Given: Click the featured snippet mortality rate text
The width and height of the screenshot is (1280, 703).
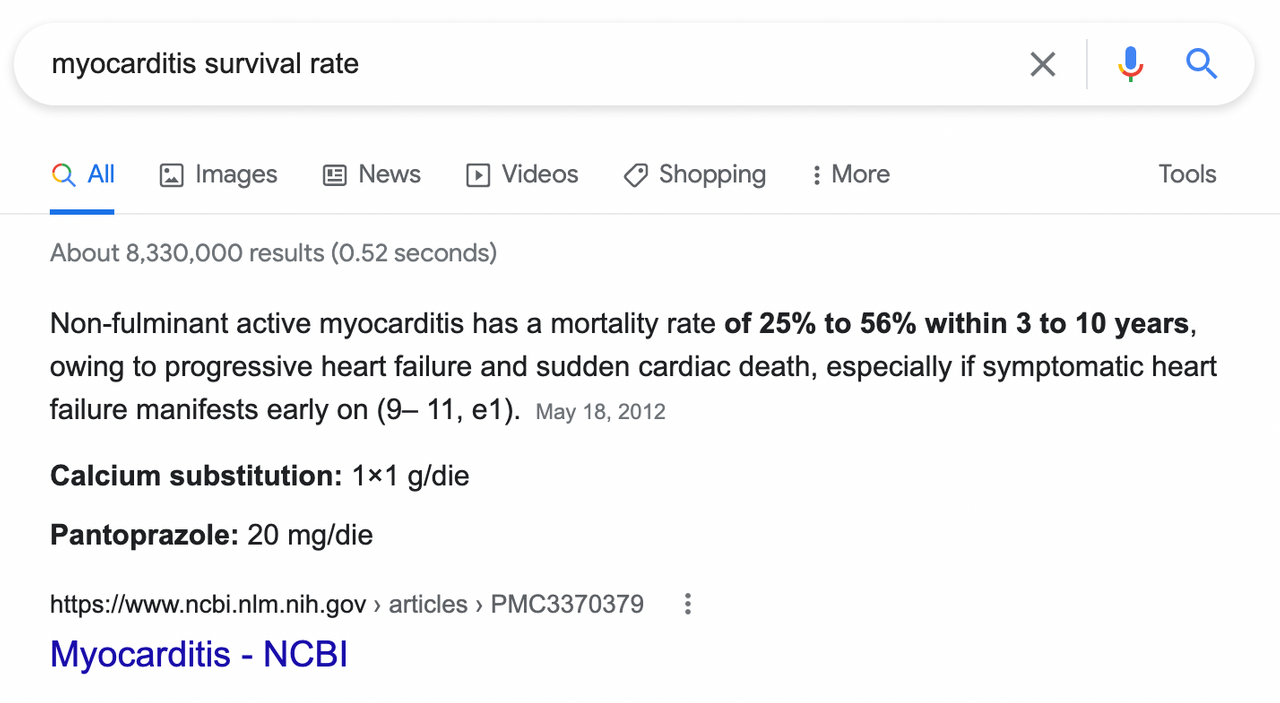Looking at the screenshot, I should (x=633, y=367).
